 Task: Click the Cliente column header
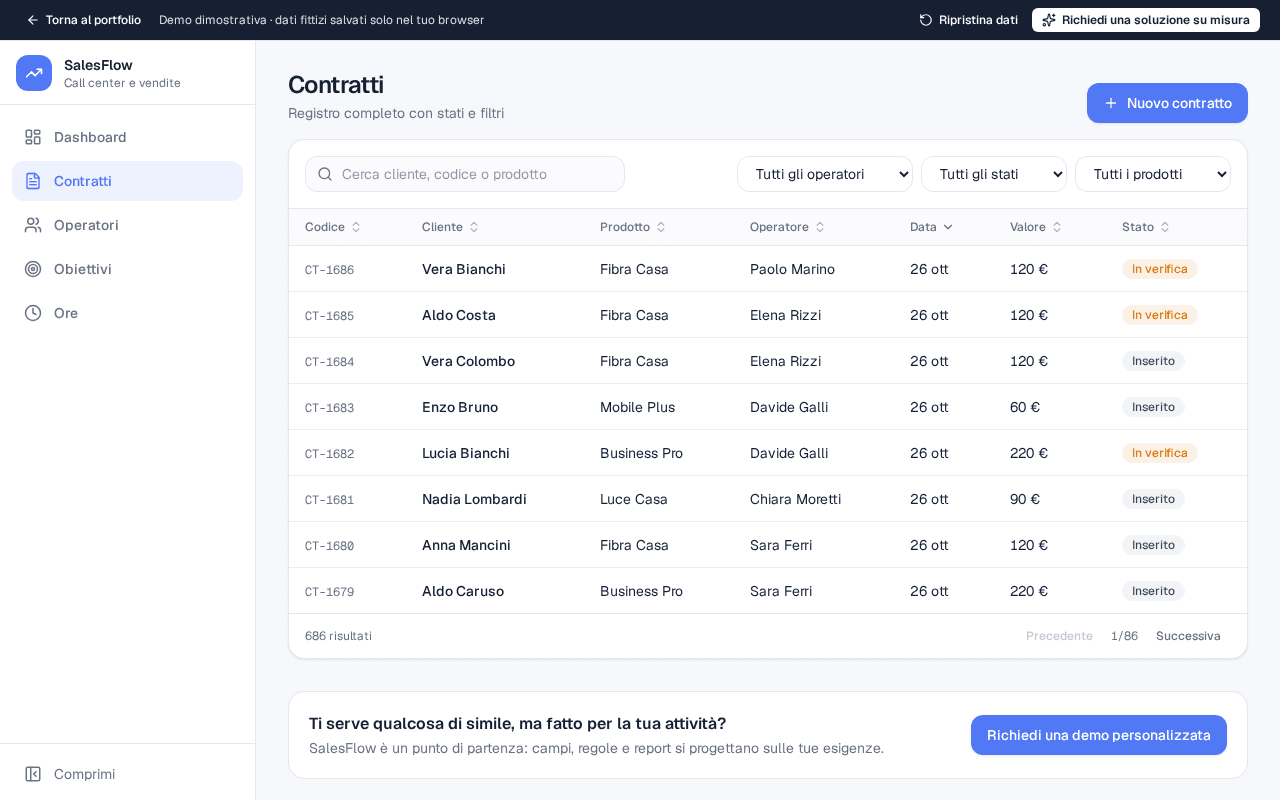click(x=450, y=227)
